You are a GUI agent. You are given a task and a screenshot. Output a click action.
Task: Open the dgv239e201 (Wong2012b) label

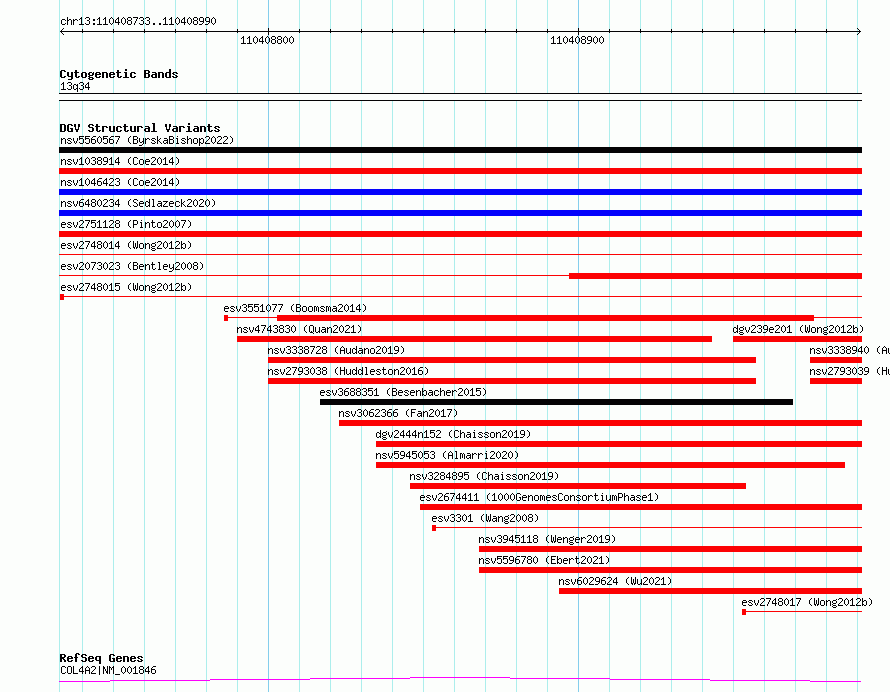[798, 329]
